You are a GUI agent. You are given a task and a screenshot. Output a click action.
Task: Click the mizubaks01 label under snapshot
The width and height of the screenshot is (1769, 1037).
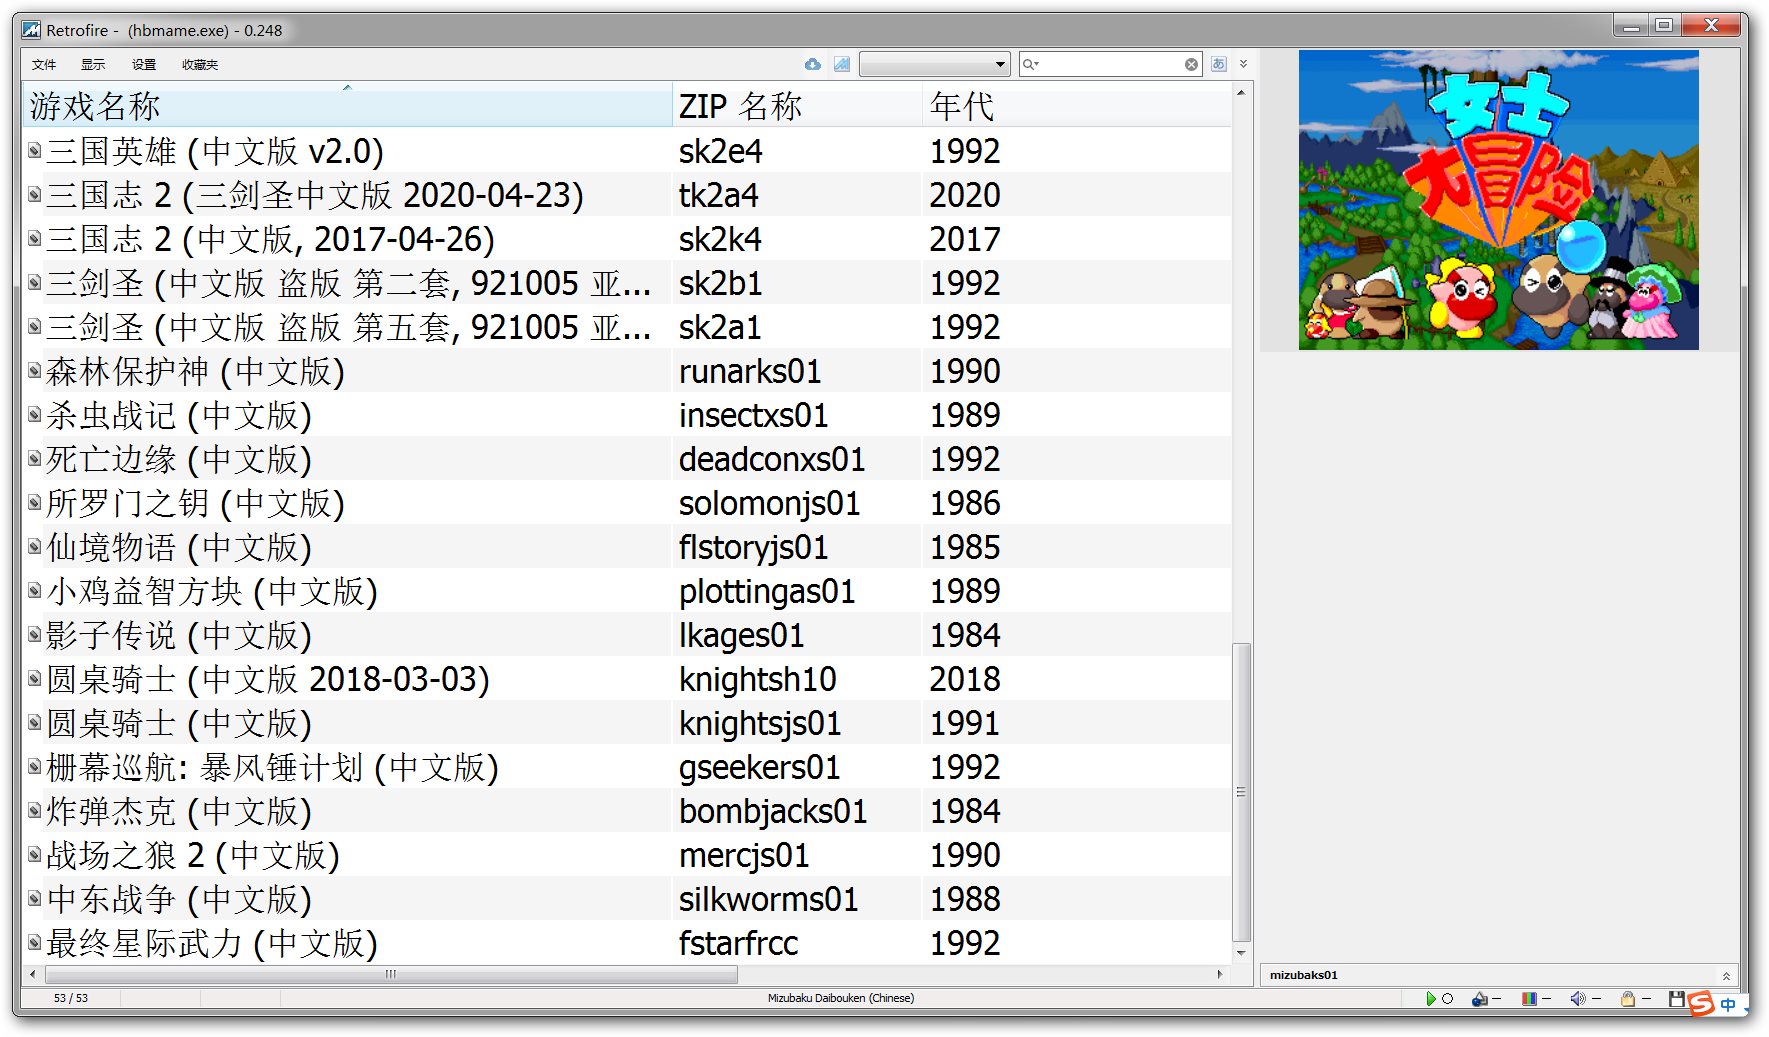click(1303, 975)
